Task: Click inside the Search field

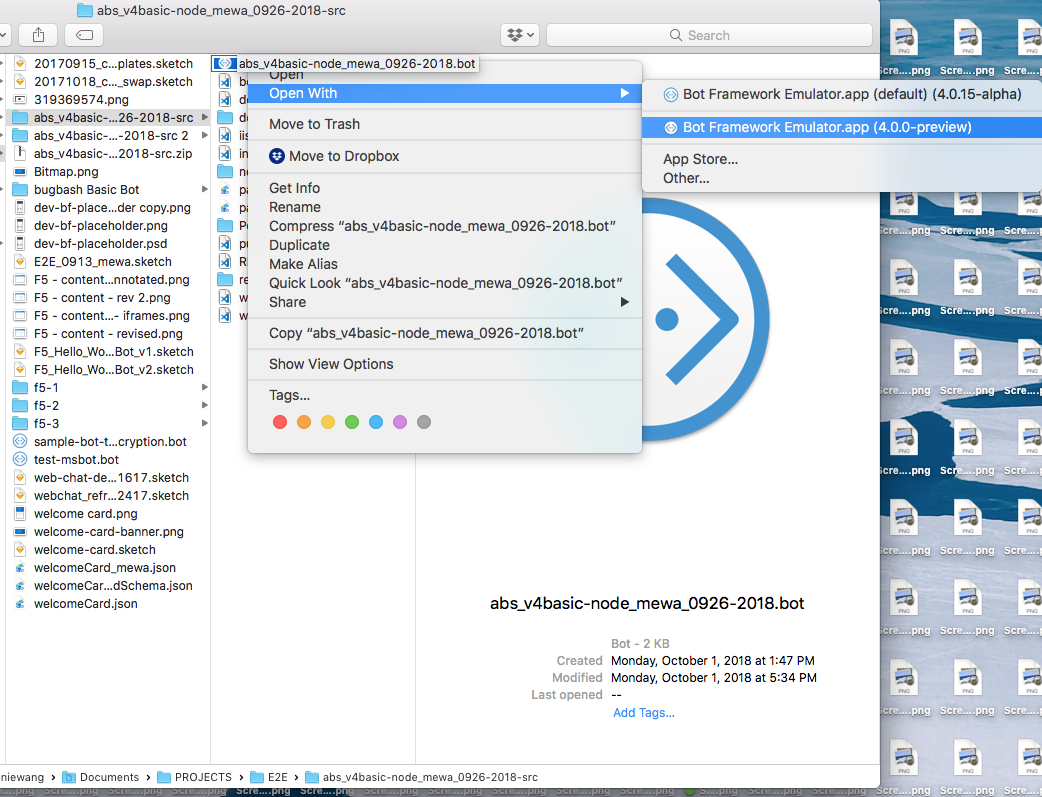Action: coord(709,35)
